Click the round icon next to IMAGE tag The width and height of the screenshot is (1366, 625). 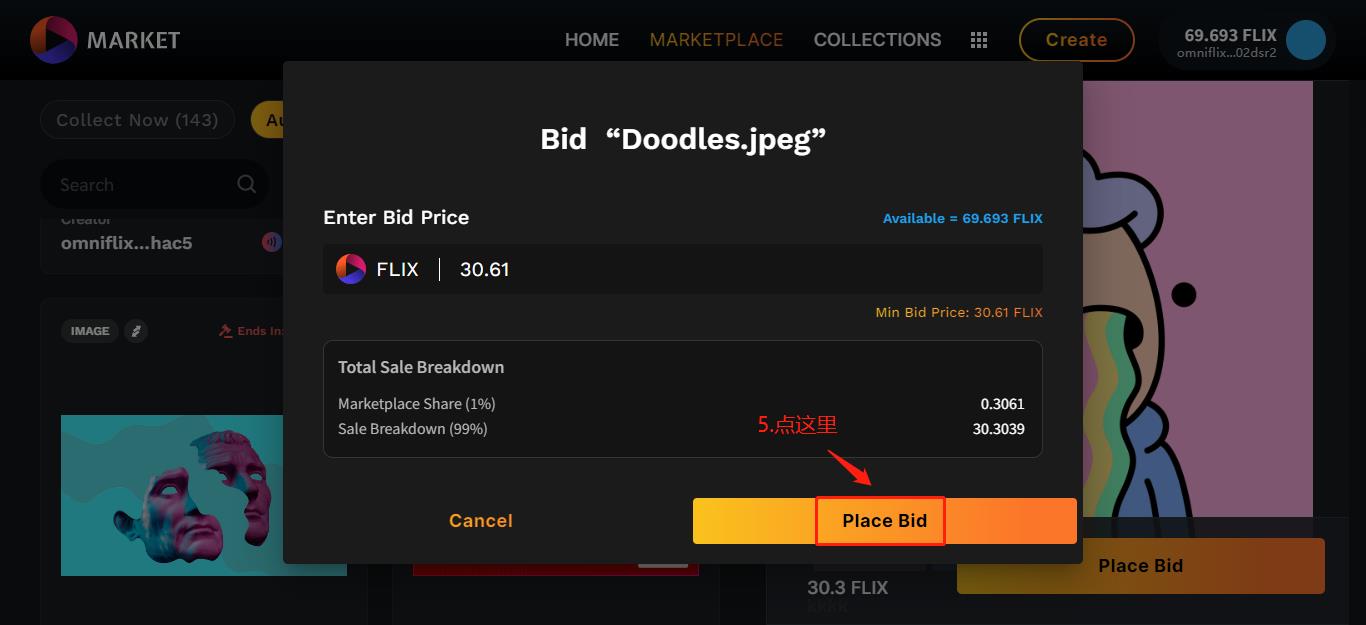click(x=136, y=331)
